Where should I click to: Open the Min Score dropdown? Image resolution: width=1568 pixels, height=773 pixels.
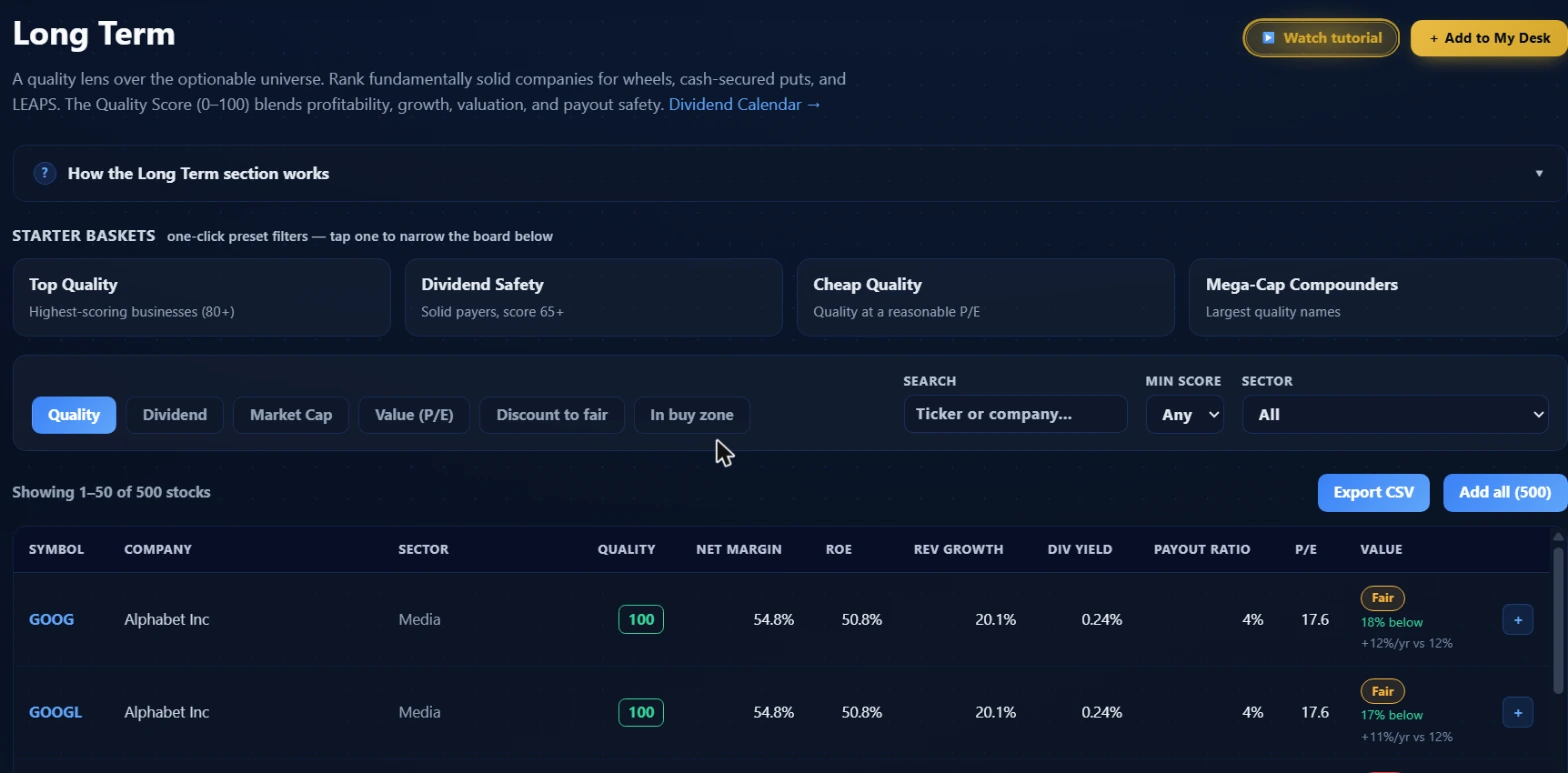coord(1185,414)
